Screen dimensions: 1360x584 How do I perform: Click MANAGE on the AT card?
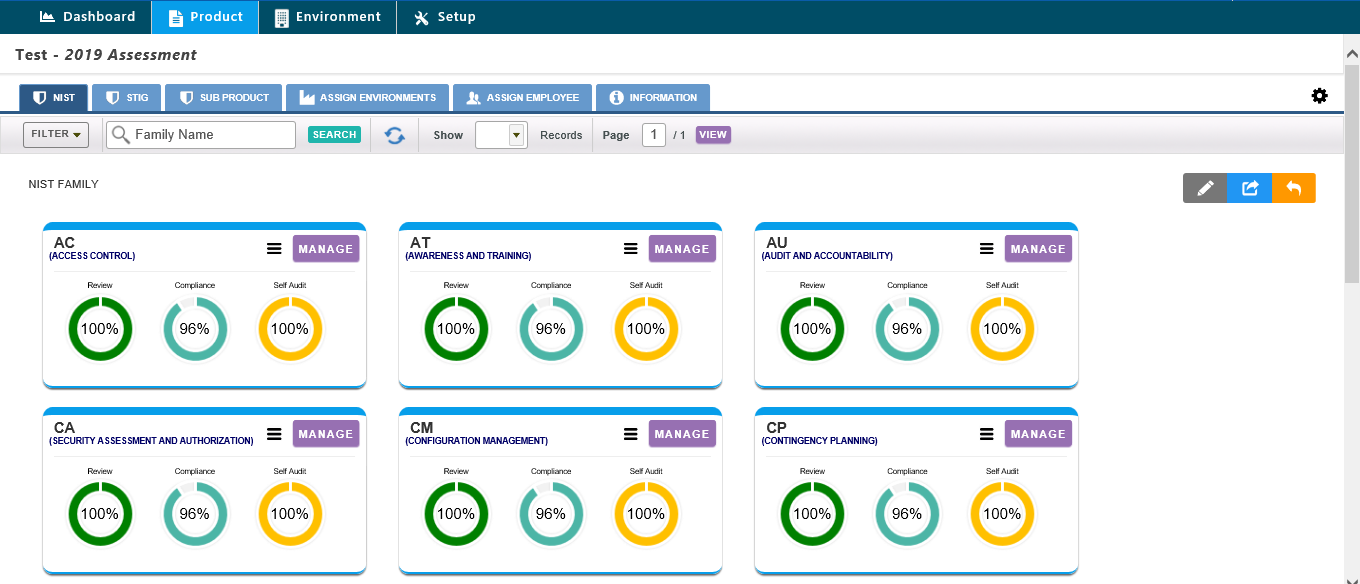[x=682, y=249]
